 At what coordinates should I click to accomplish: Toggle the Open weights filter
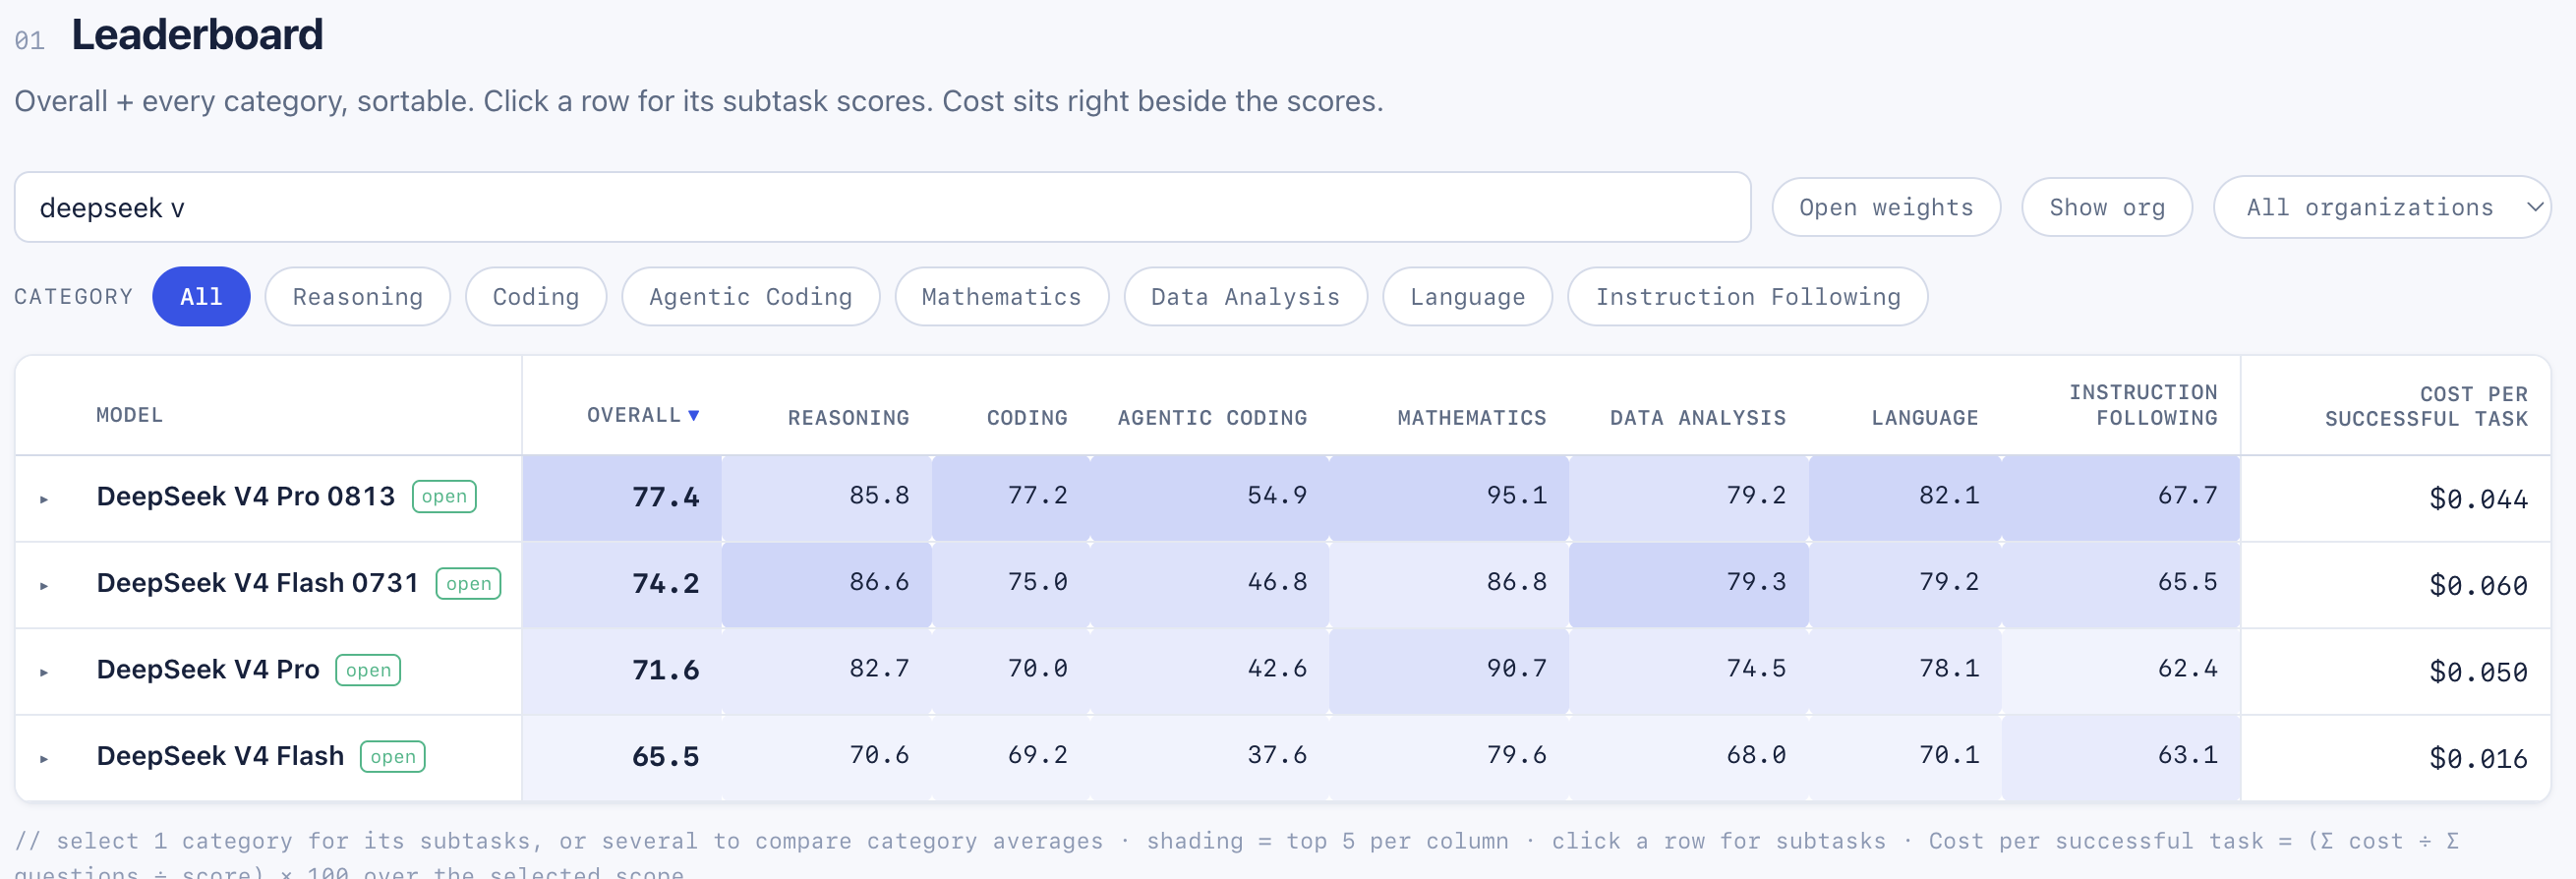pos(1885,207)
